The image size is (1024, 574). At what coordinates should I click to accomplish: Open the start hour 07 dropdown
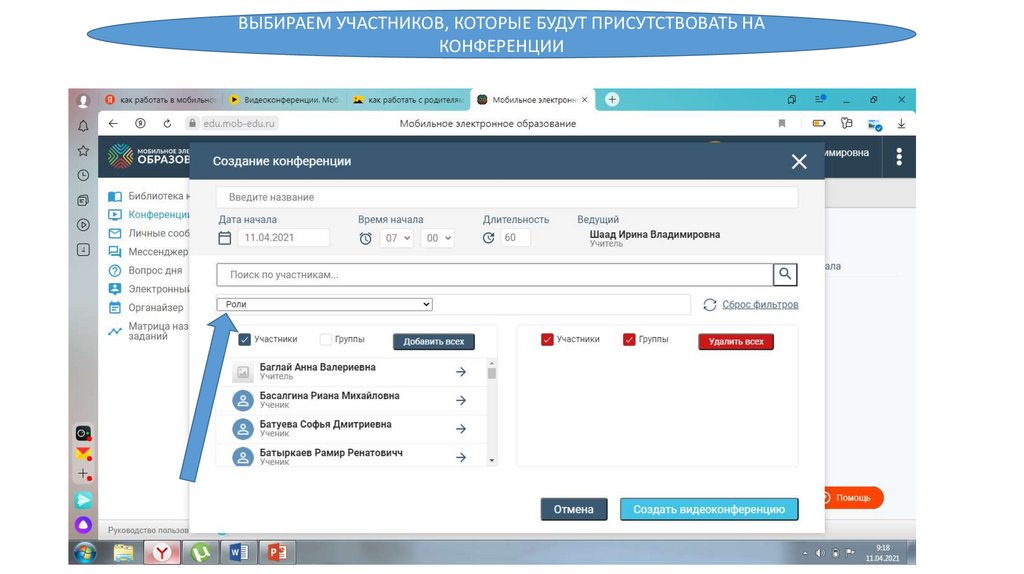pos(395,238)
